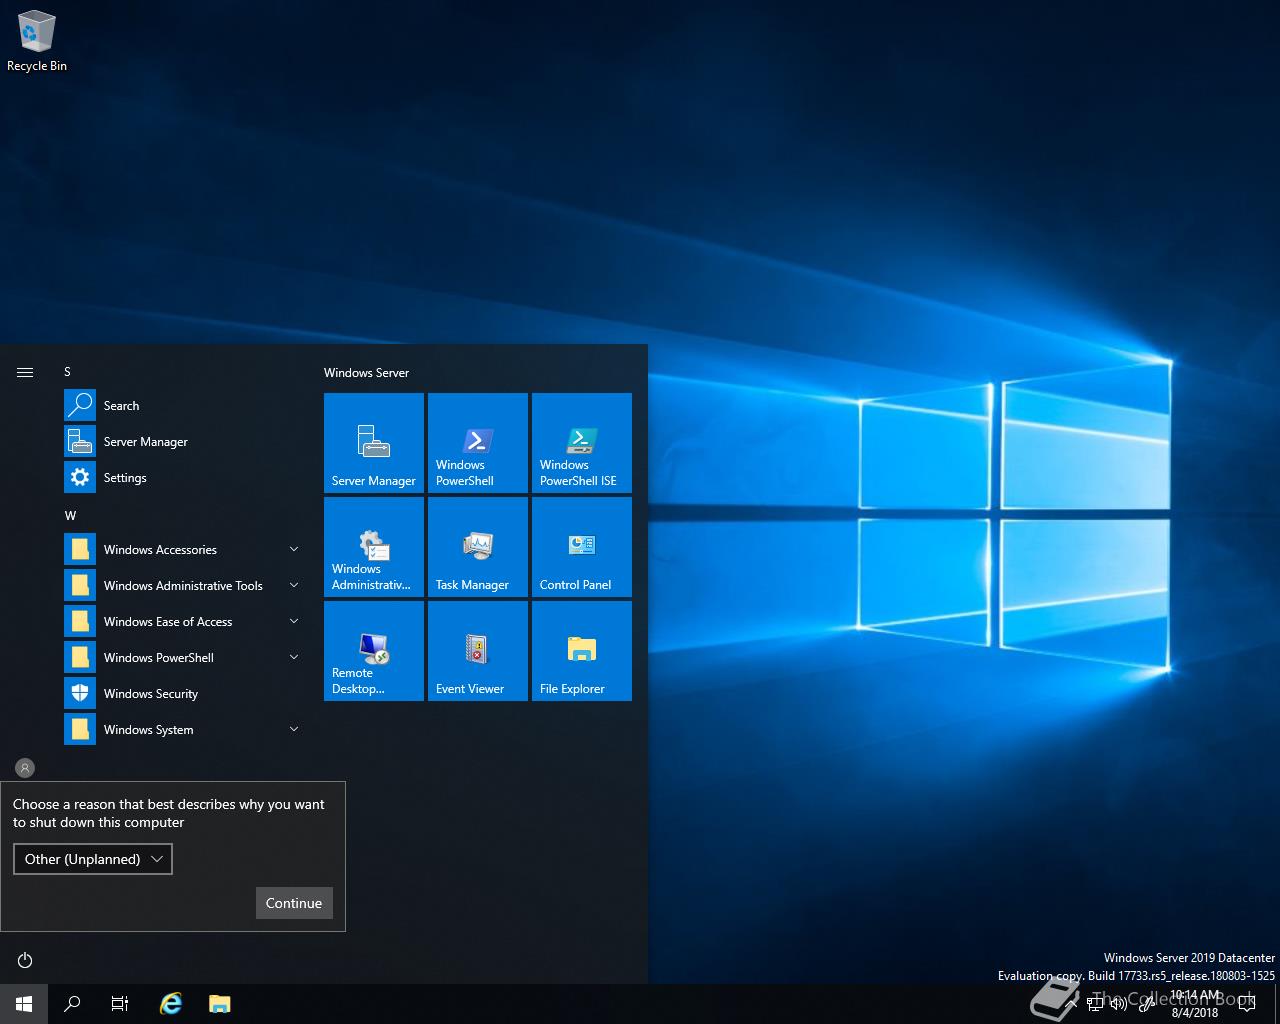
Task: Expand the Windows PowerShell folder
Action: point(182,657)
